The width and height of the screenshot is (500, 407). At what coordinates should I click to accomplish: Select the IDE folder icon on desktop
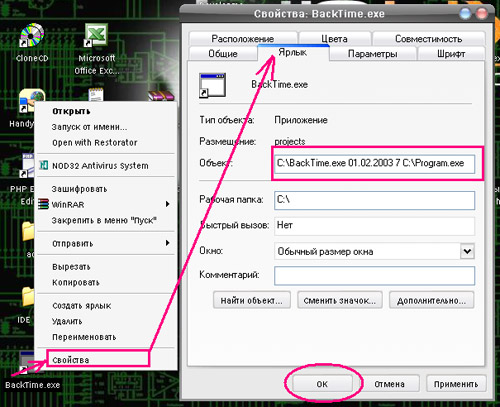point(28,297)
